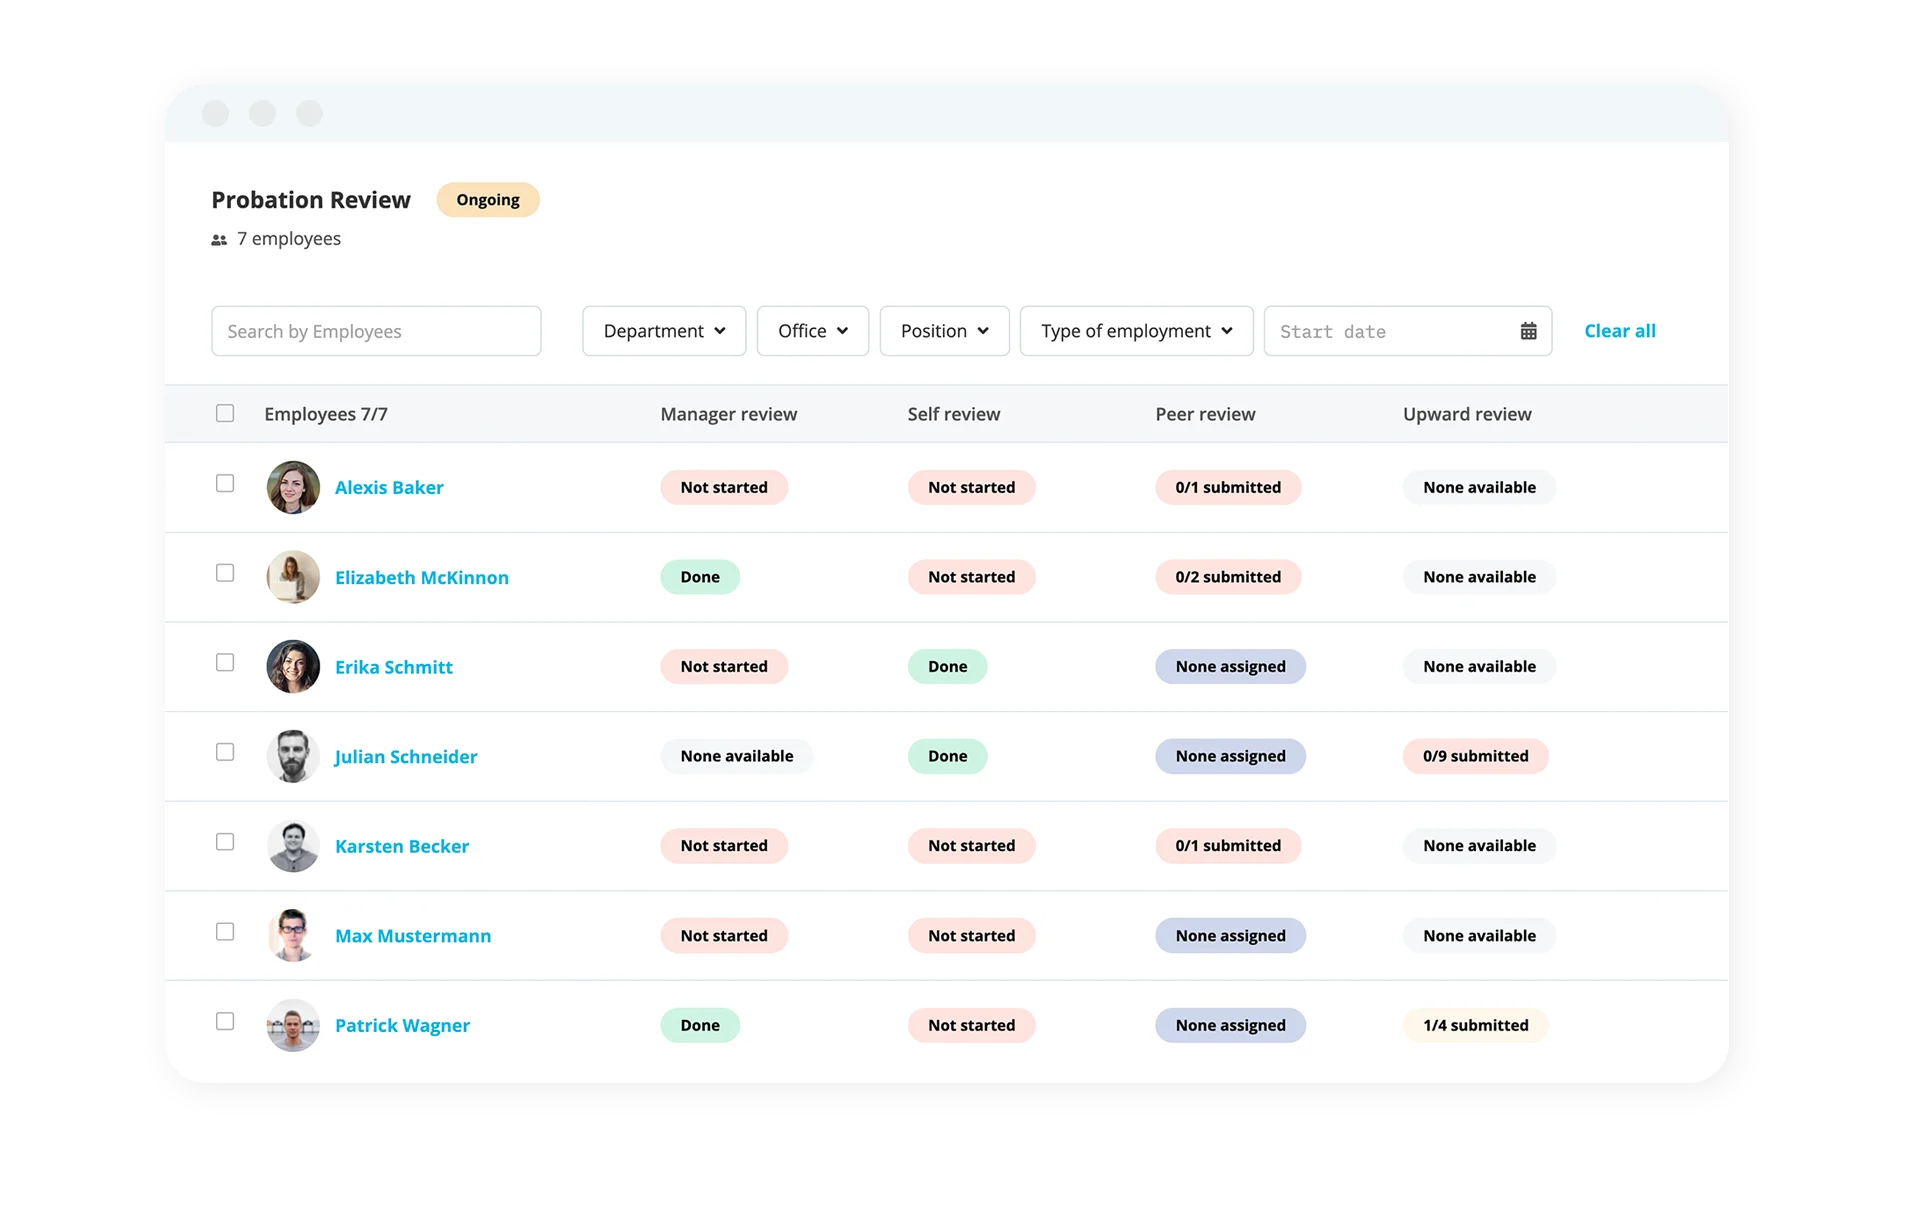Click the 'Done' manager review icon for Elizabeth McKinnon
This screenshot has height=1226, width=1920.
700,575
